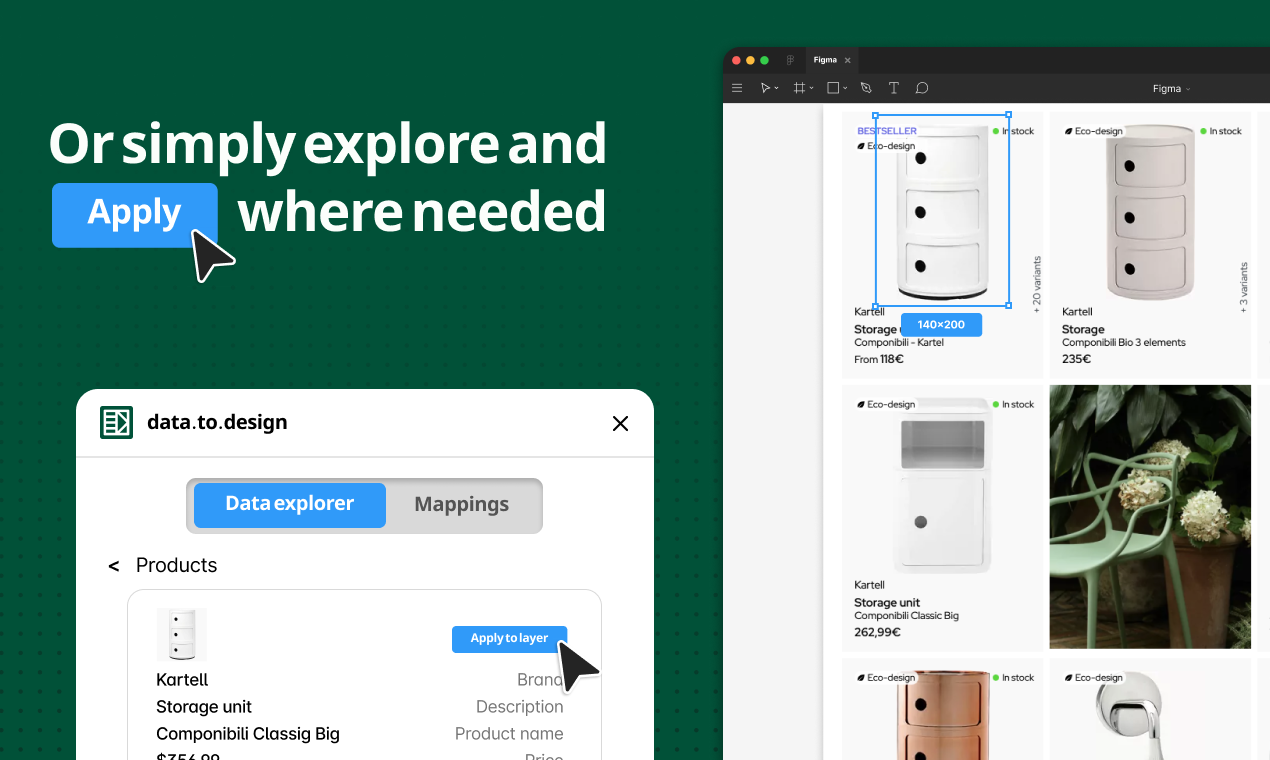Click the 'Storage unit' description value in plugin
Image resolution: width=1270 pixels, height=760 pixels.
pyautogui.click(x=204, y=707)
